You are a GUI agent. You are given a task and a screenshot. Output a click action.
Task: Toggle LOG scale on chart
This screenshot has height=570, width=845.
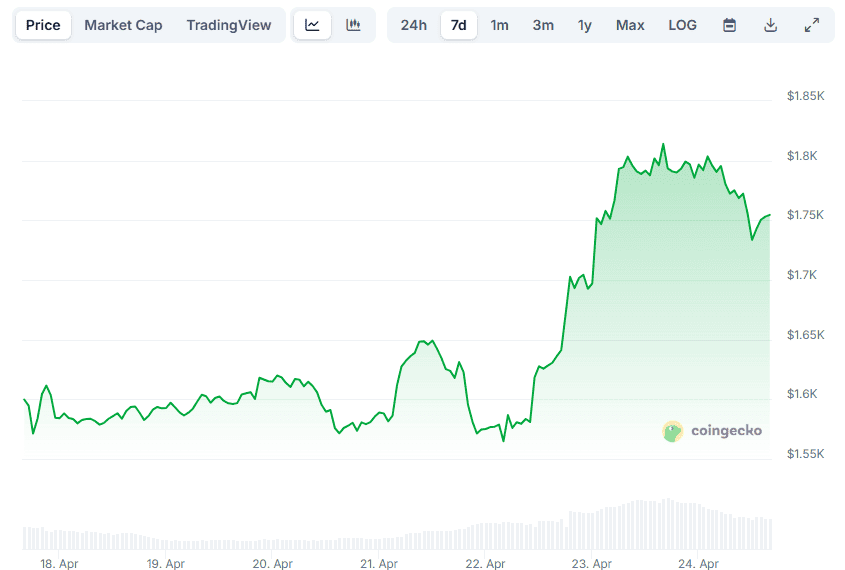682,25
